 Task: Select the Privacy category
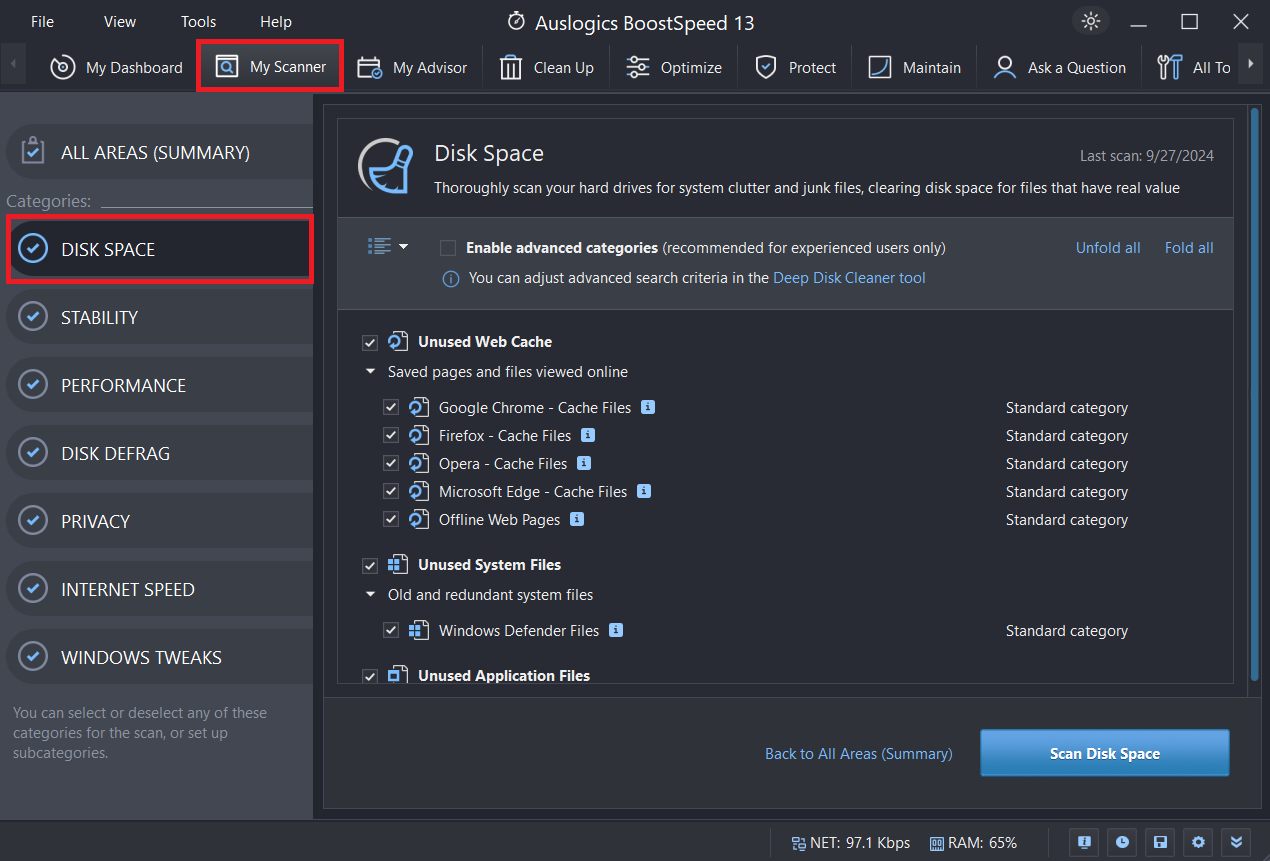point(159,521)
